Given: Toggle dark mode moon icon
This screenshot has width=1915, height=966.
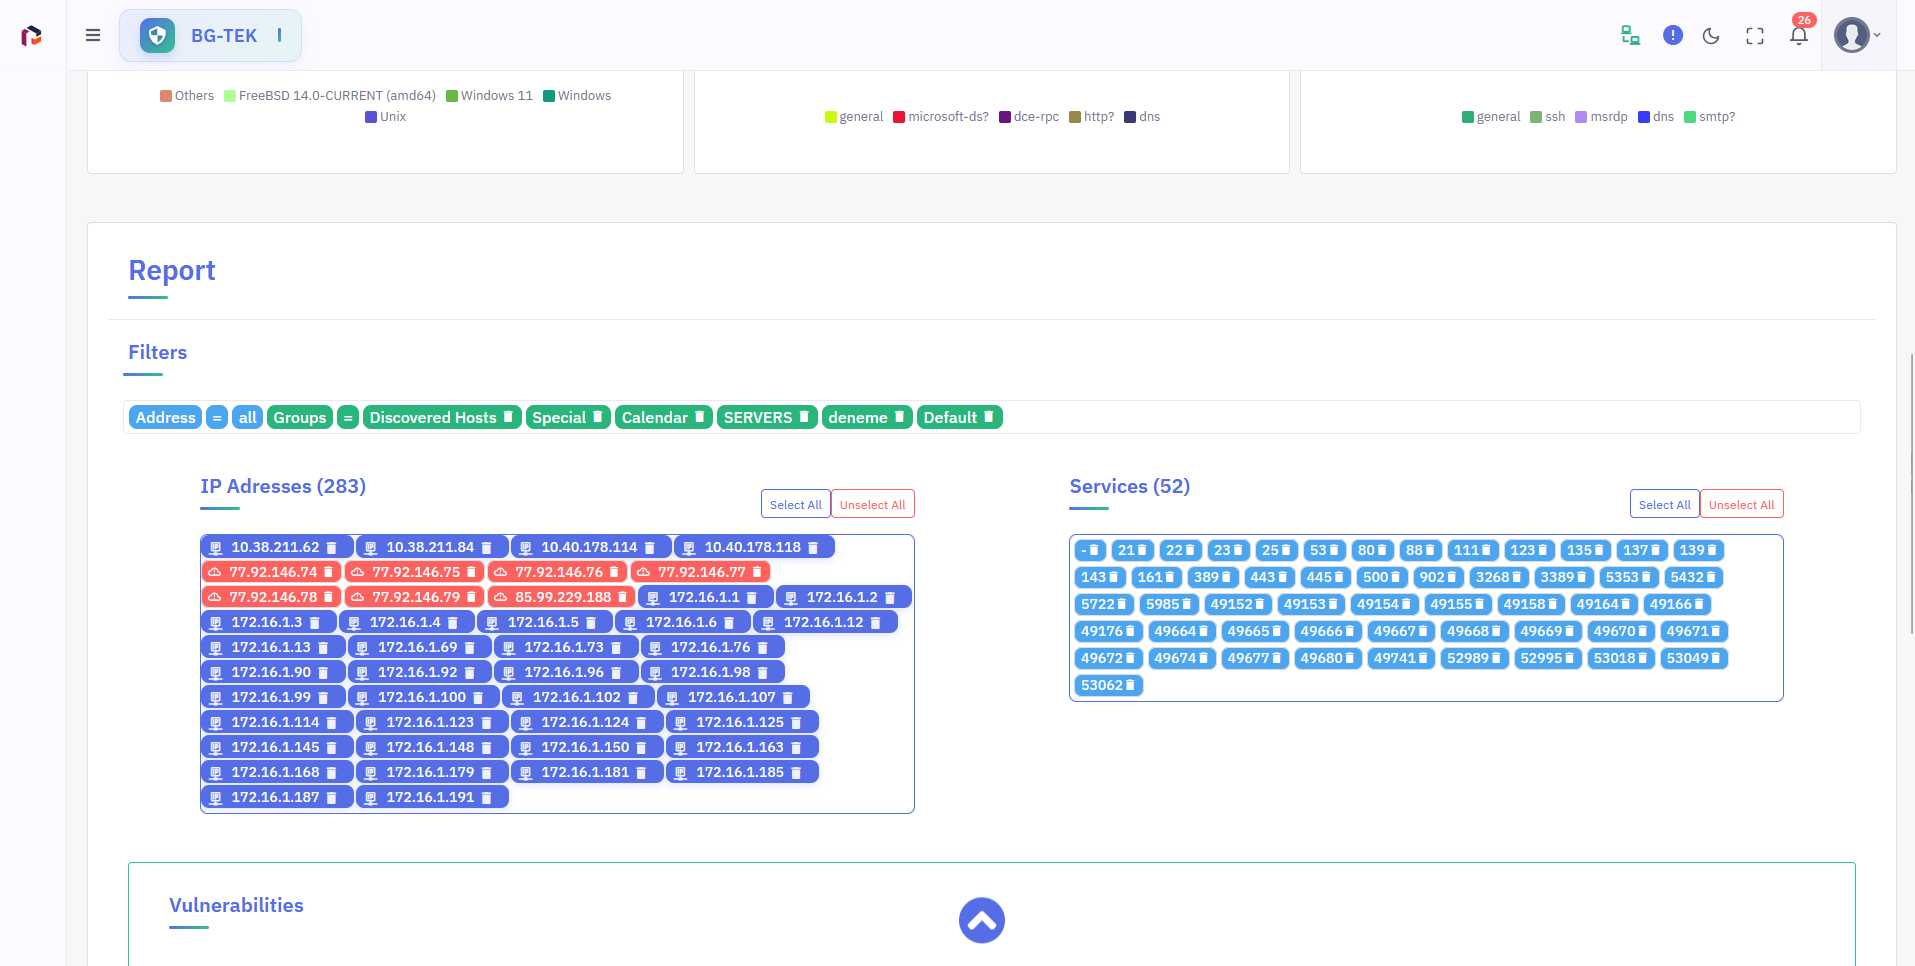Looking at the screenshot, I should pos(1711,36).
